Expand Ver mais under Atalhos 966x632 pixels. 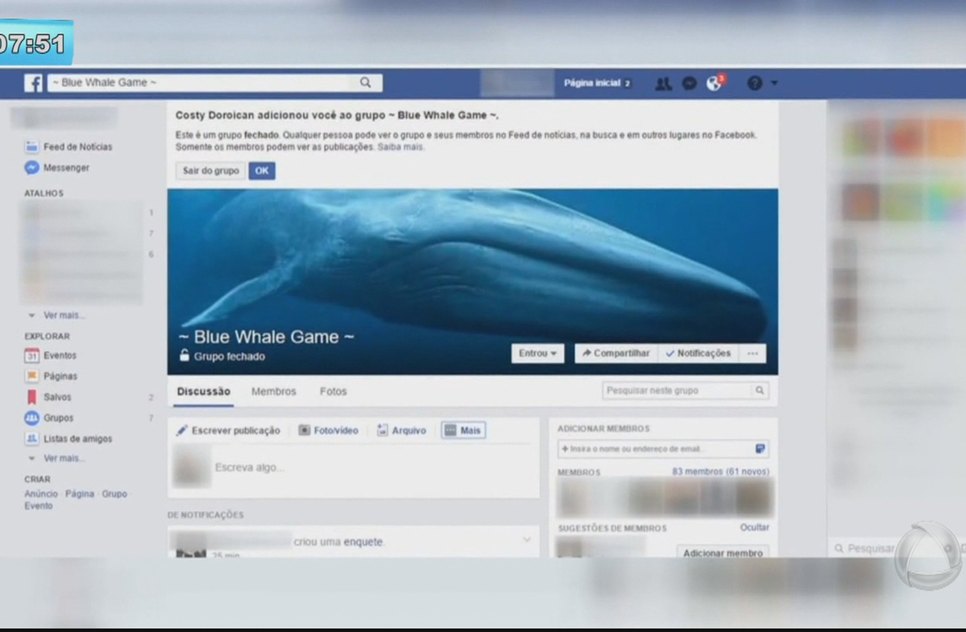tap(57, 315)
